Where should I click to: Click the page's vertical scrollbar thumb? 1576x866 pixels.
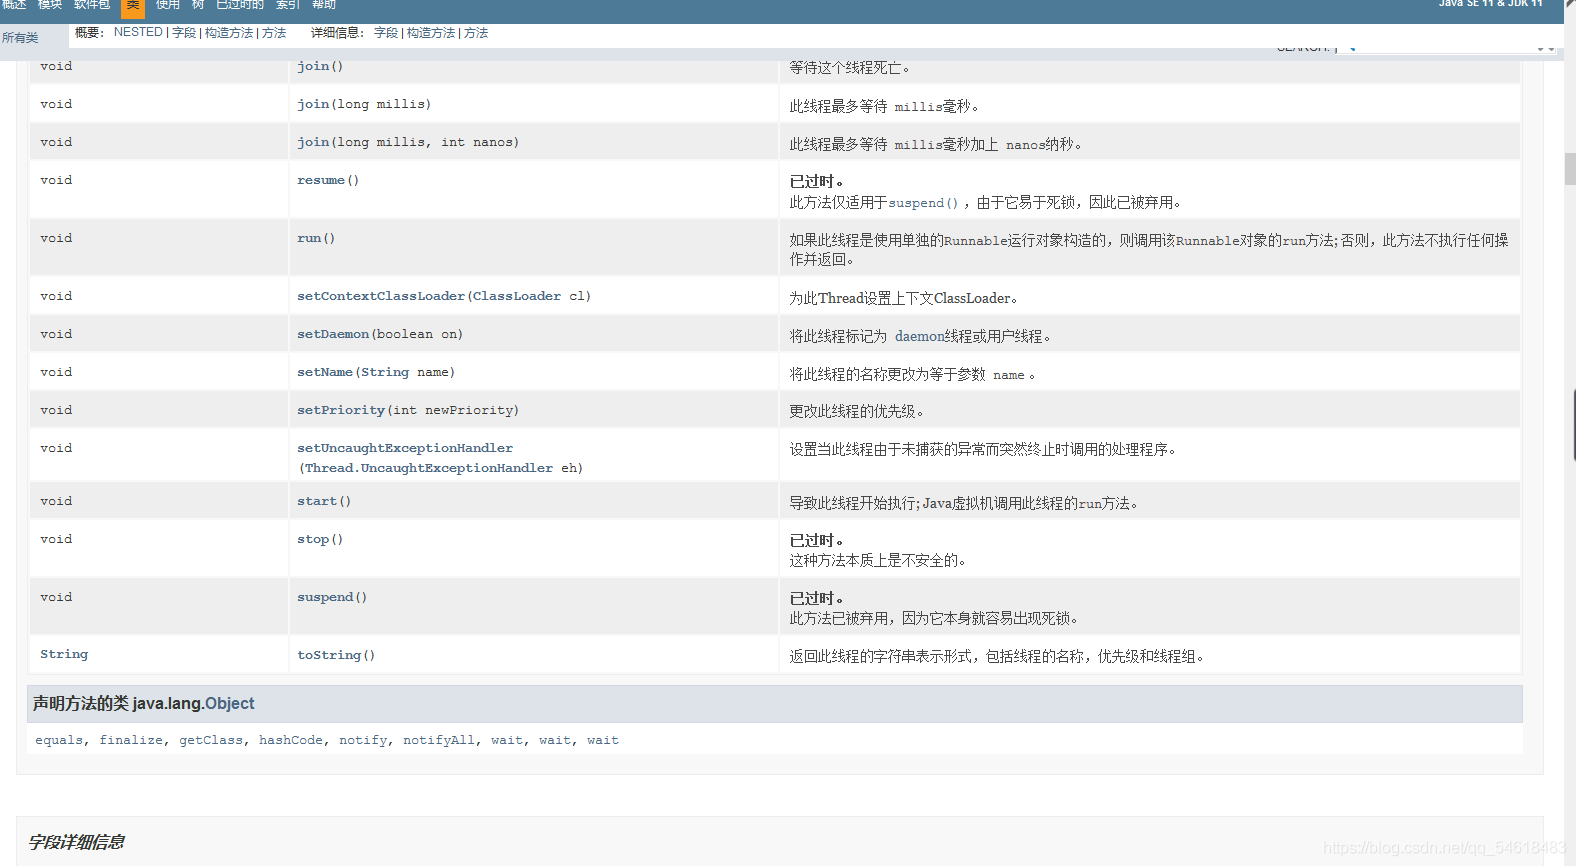click(x=1570, y=169)
